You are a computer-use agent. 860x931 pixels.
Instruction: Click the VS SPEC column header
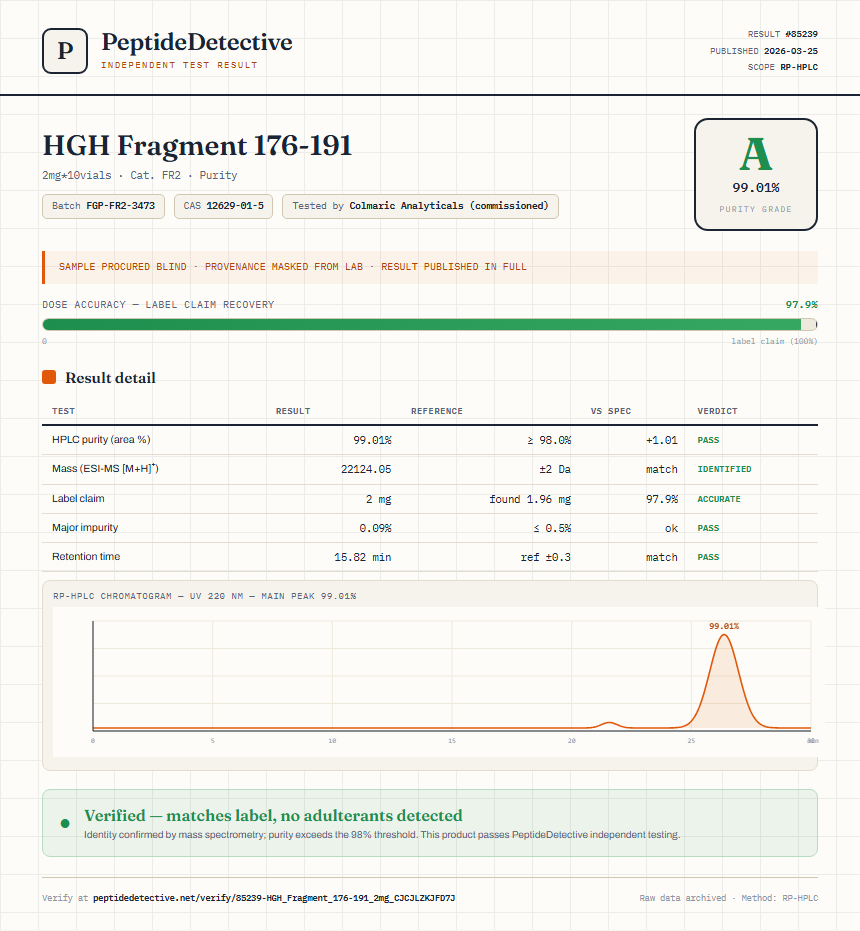[x=611, y=411]
